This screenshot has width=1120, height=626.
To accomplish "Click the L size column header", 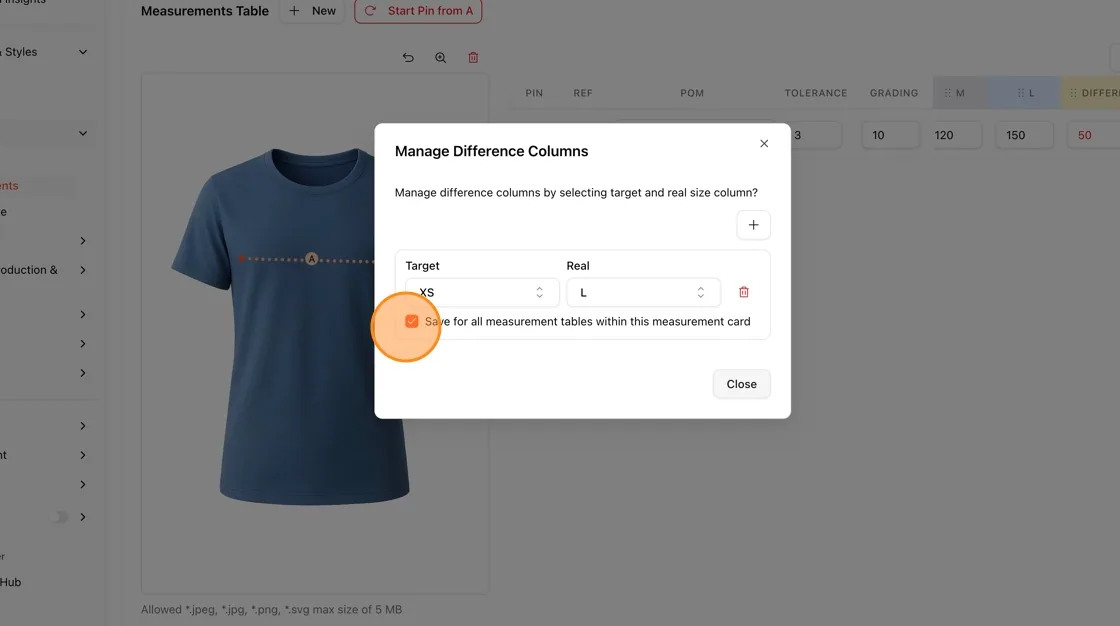I will [x=1025, y=93].
